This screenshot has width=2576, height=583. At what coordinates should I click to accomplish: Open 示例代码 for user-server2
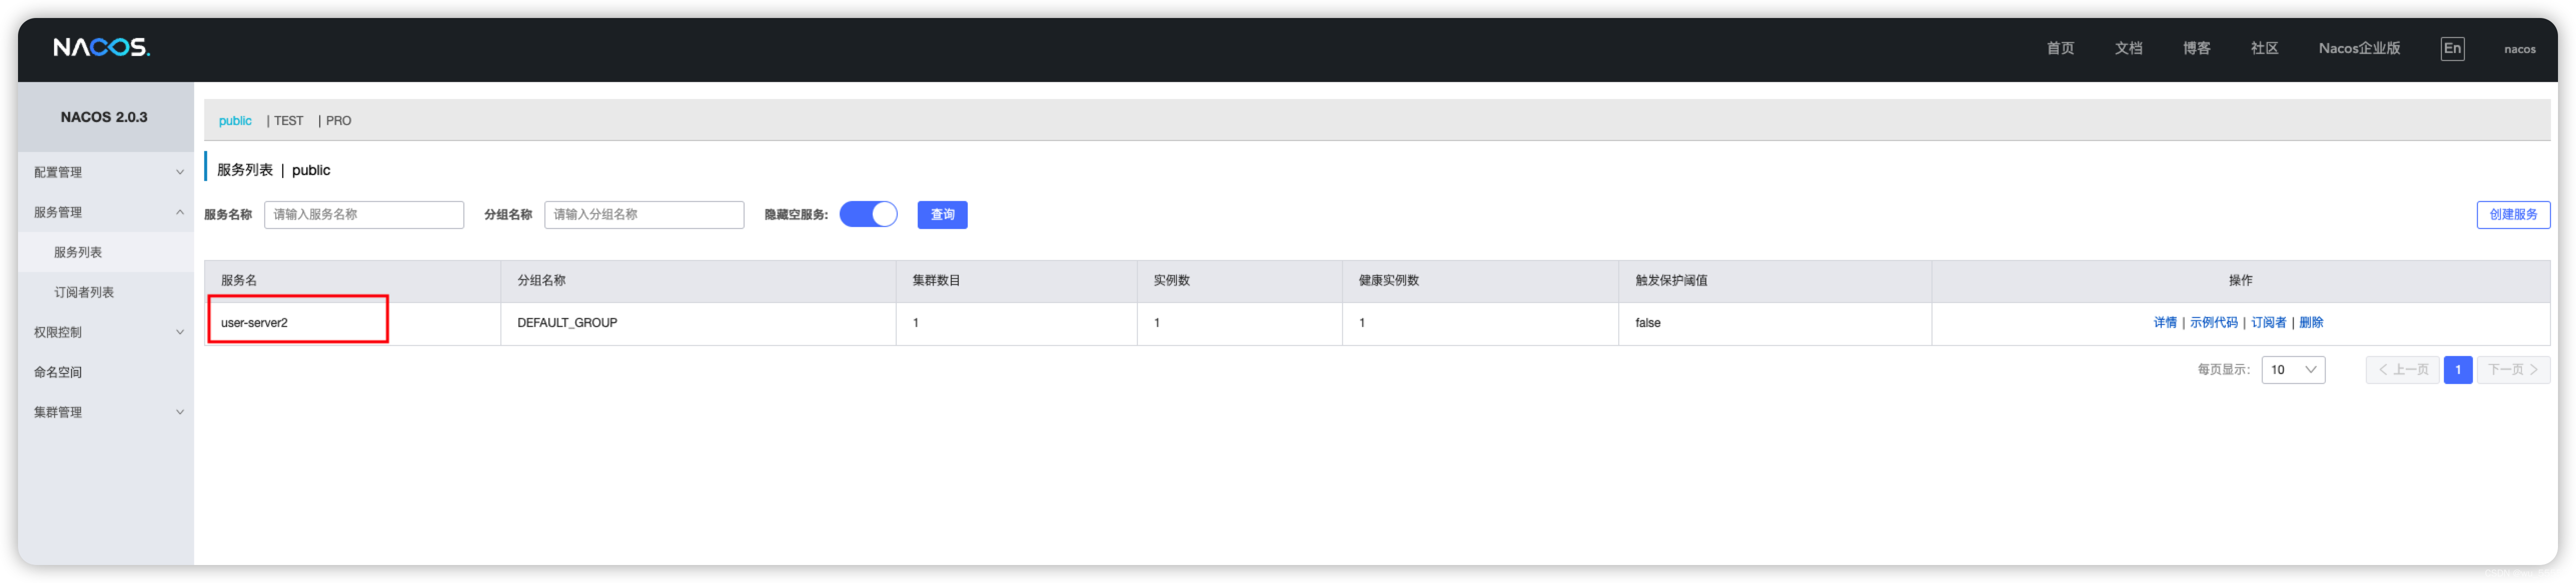[2213, 323]
